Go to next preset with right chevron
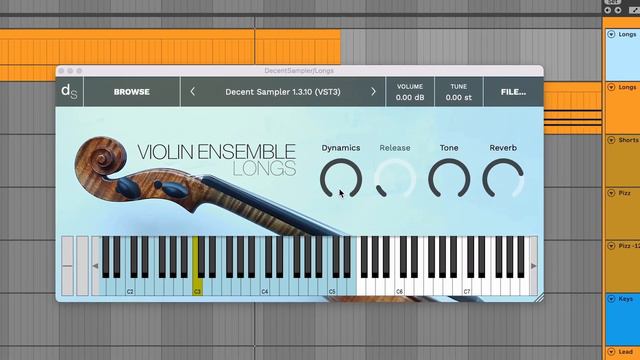Screen dimensions: 640x360 (x=373, y=92)
